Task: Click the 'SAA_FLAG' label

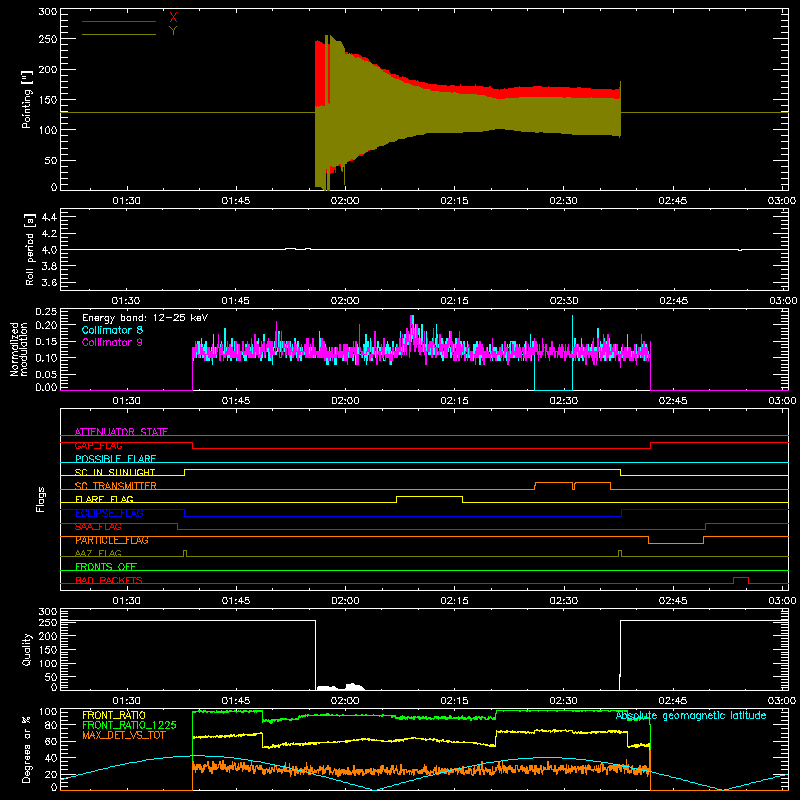Action: 98,527
